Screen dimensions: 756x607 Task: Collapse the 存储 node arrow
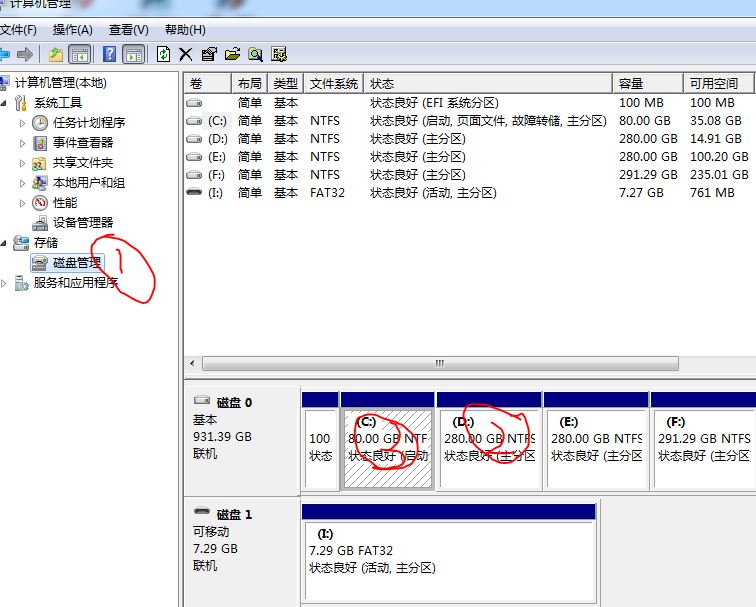(4, 243)
